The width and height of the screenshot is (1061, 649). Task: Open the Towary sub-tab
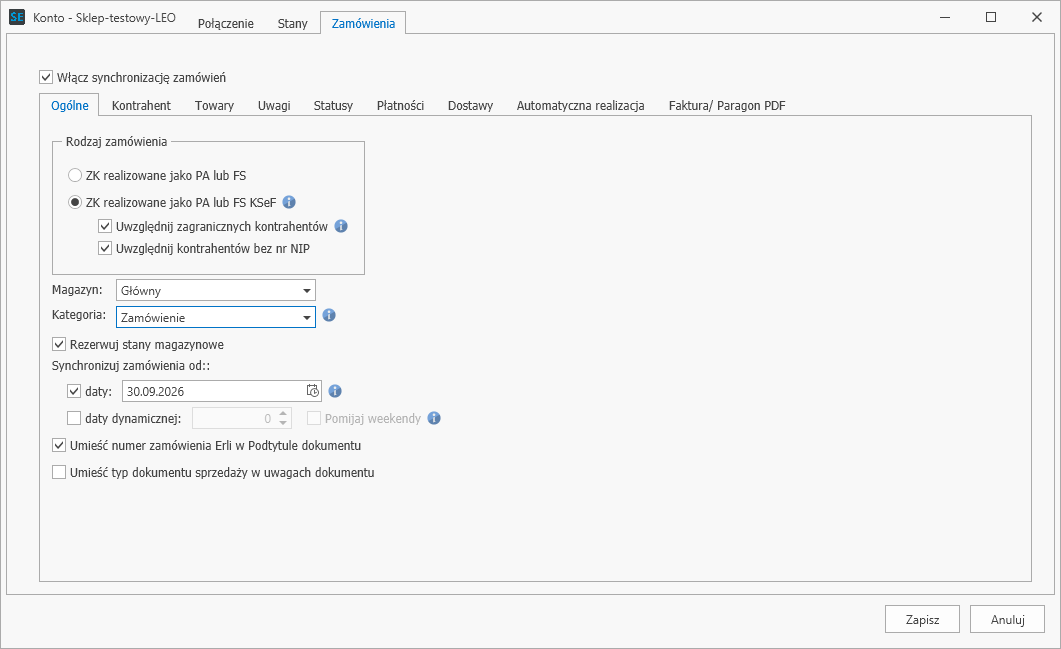tap(215, 106)
